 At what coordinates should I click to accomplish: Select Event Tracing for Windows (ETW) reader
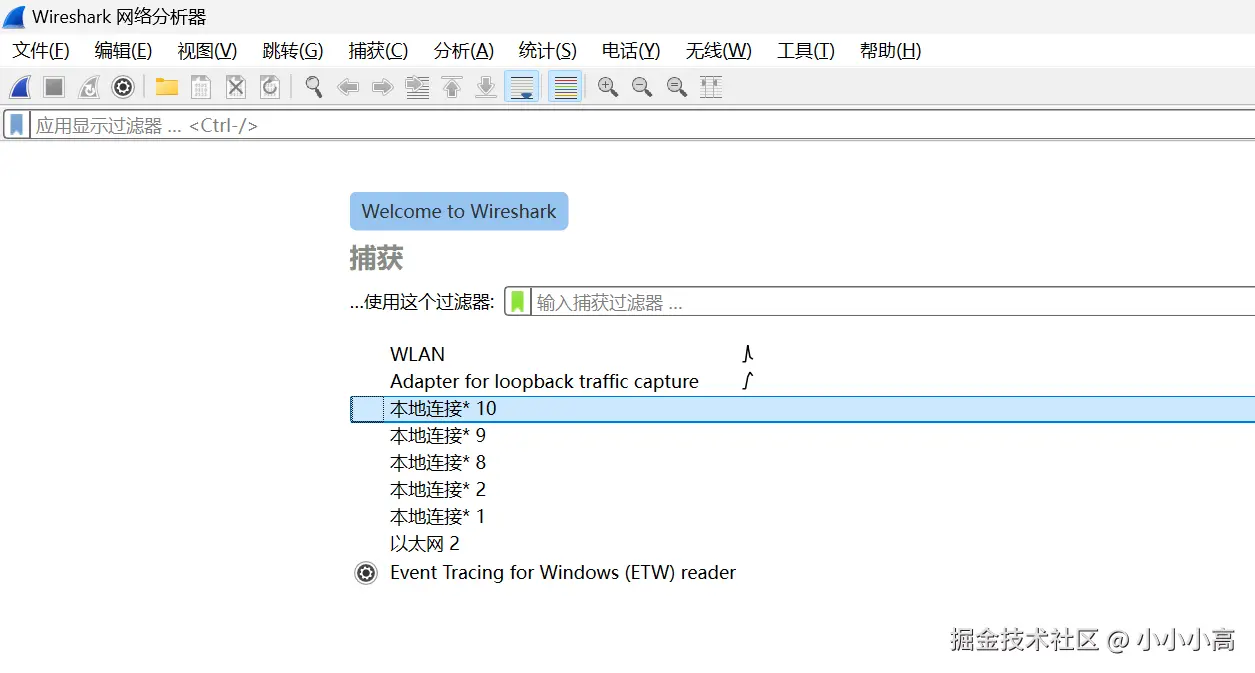[563, 573]
